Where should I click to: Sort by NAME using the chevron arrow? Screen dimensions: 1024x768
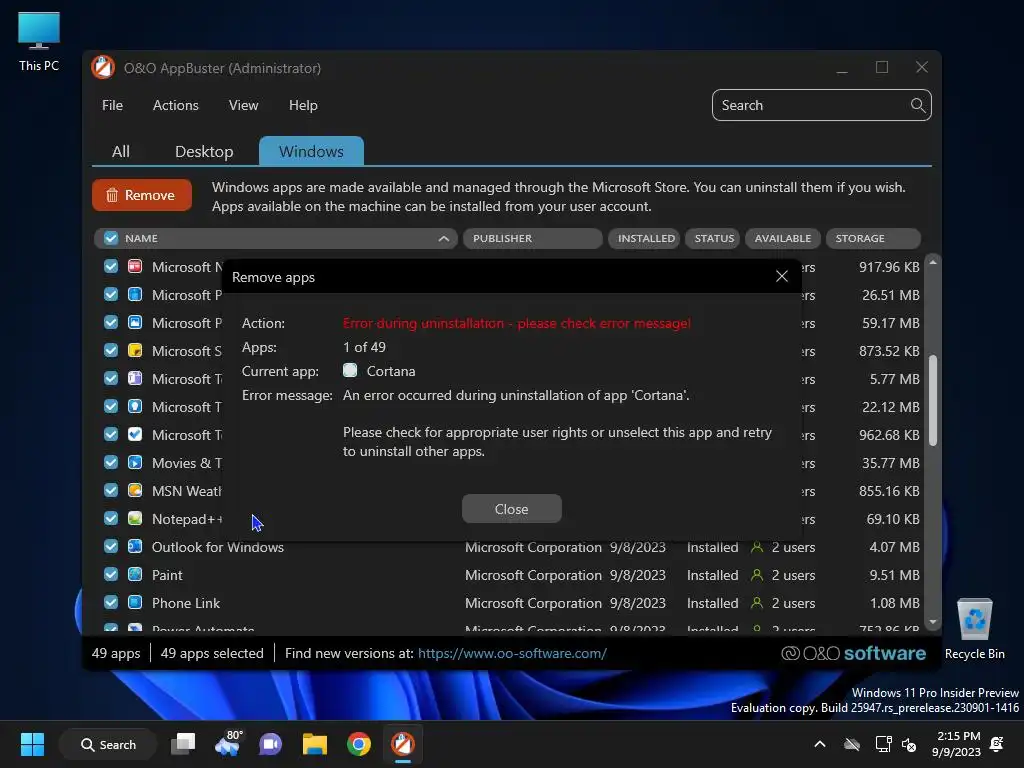(x=443, y=238)
